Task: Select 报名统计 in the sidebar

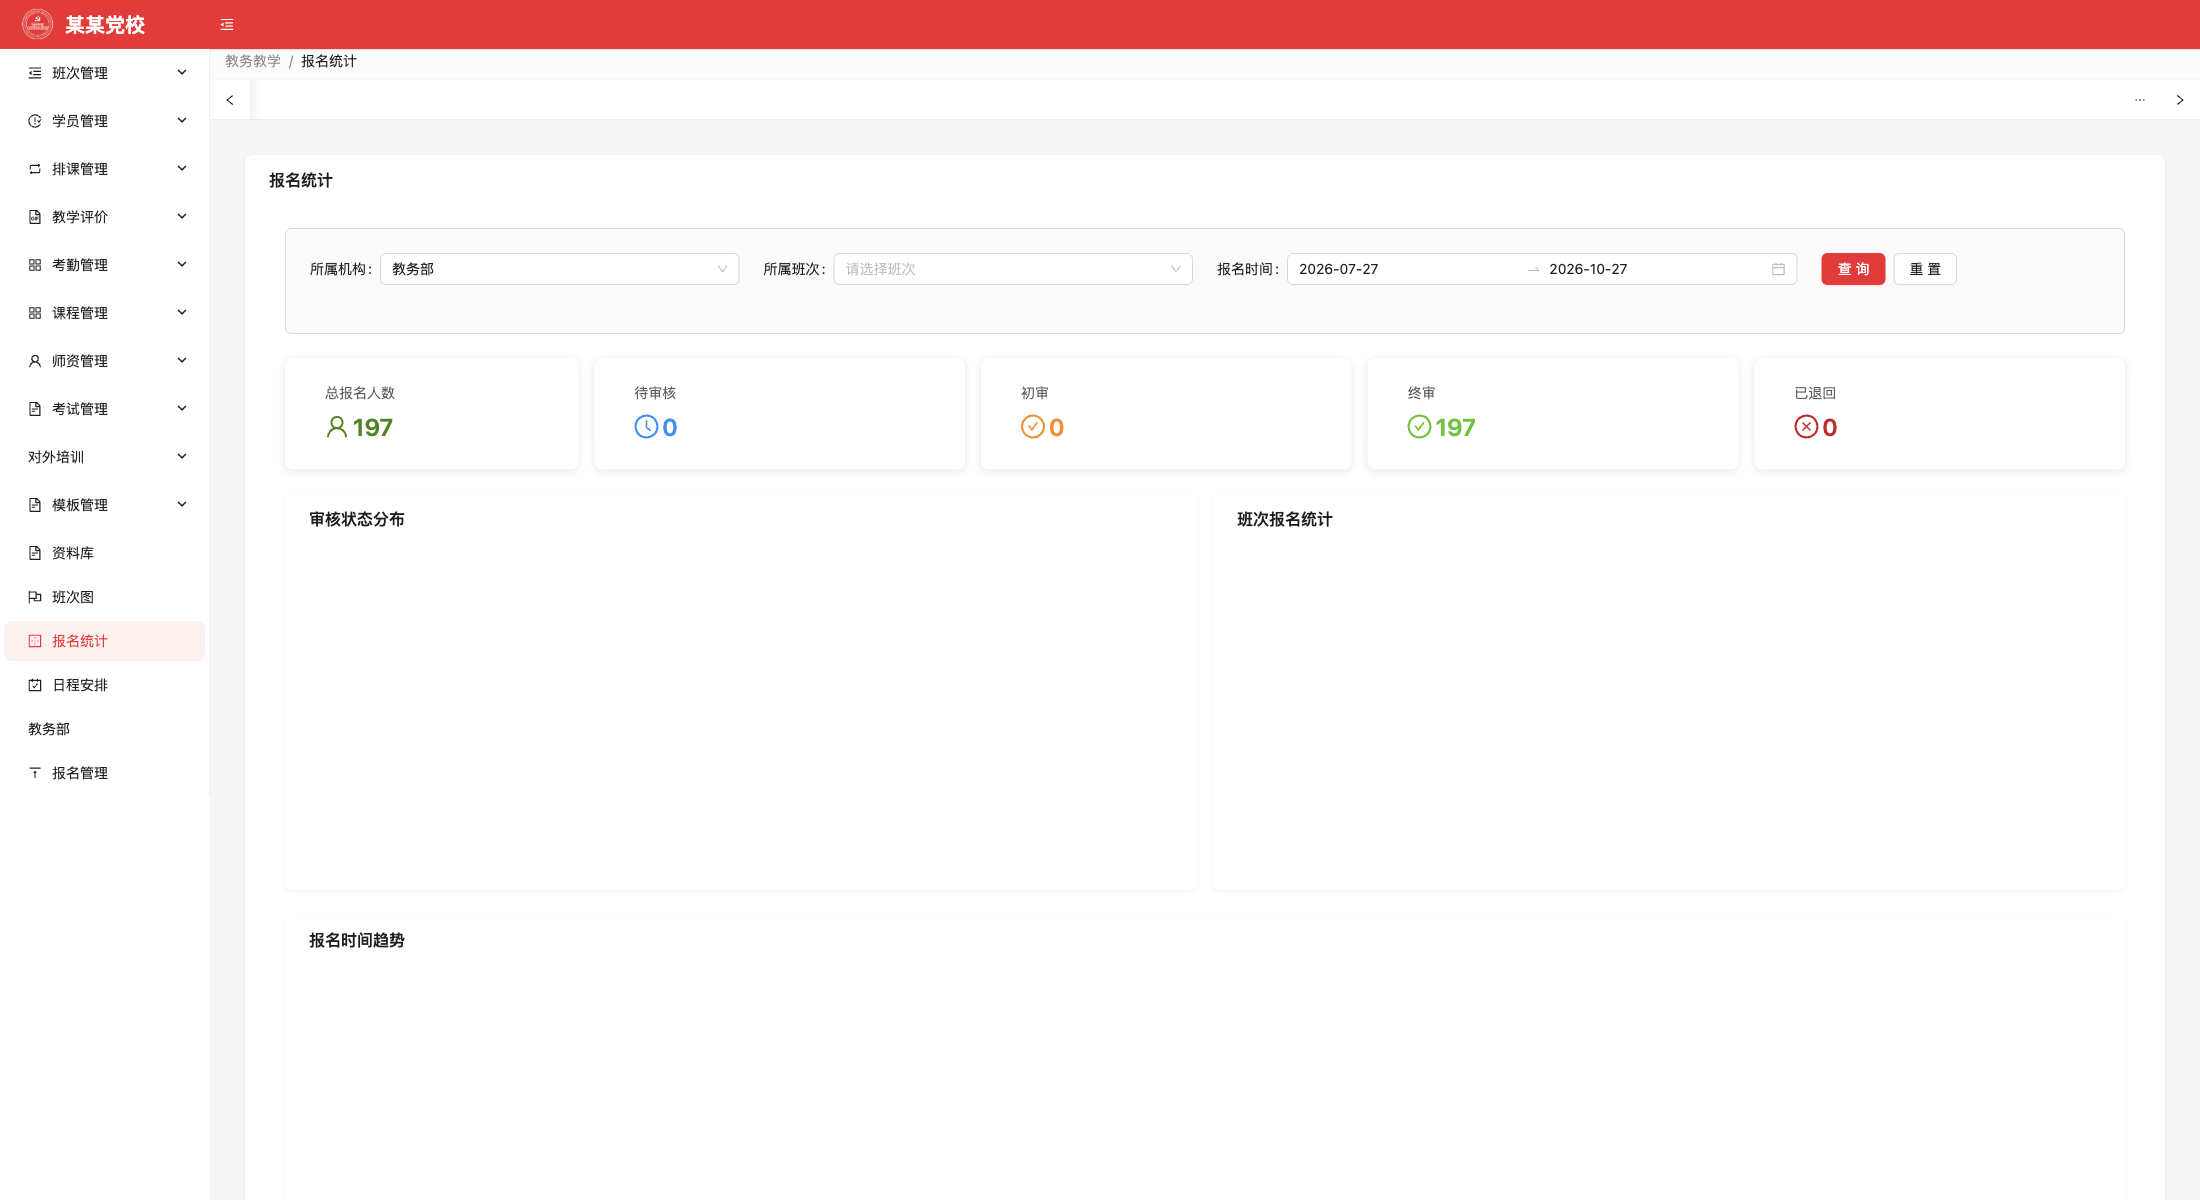Action: (104, 641)
